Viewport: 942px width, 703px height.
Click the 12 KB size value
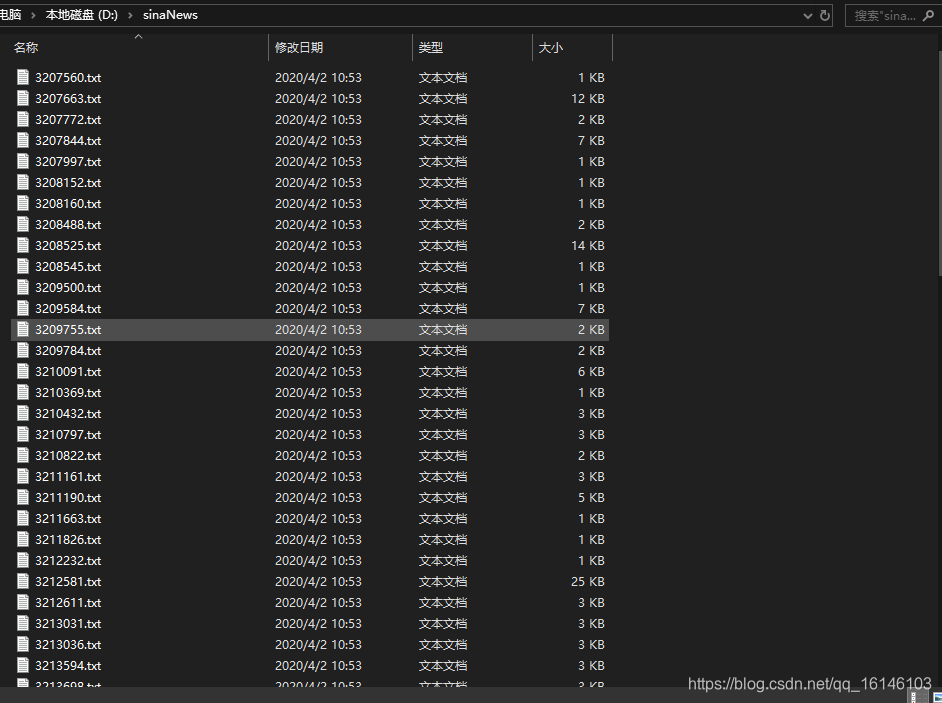[588, 98]
